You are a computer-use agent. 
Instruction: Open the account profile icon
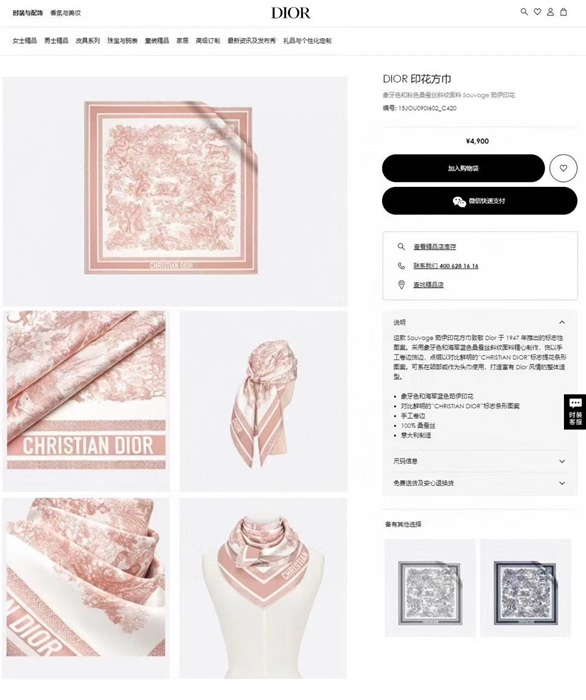click(550, 12)
